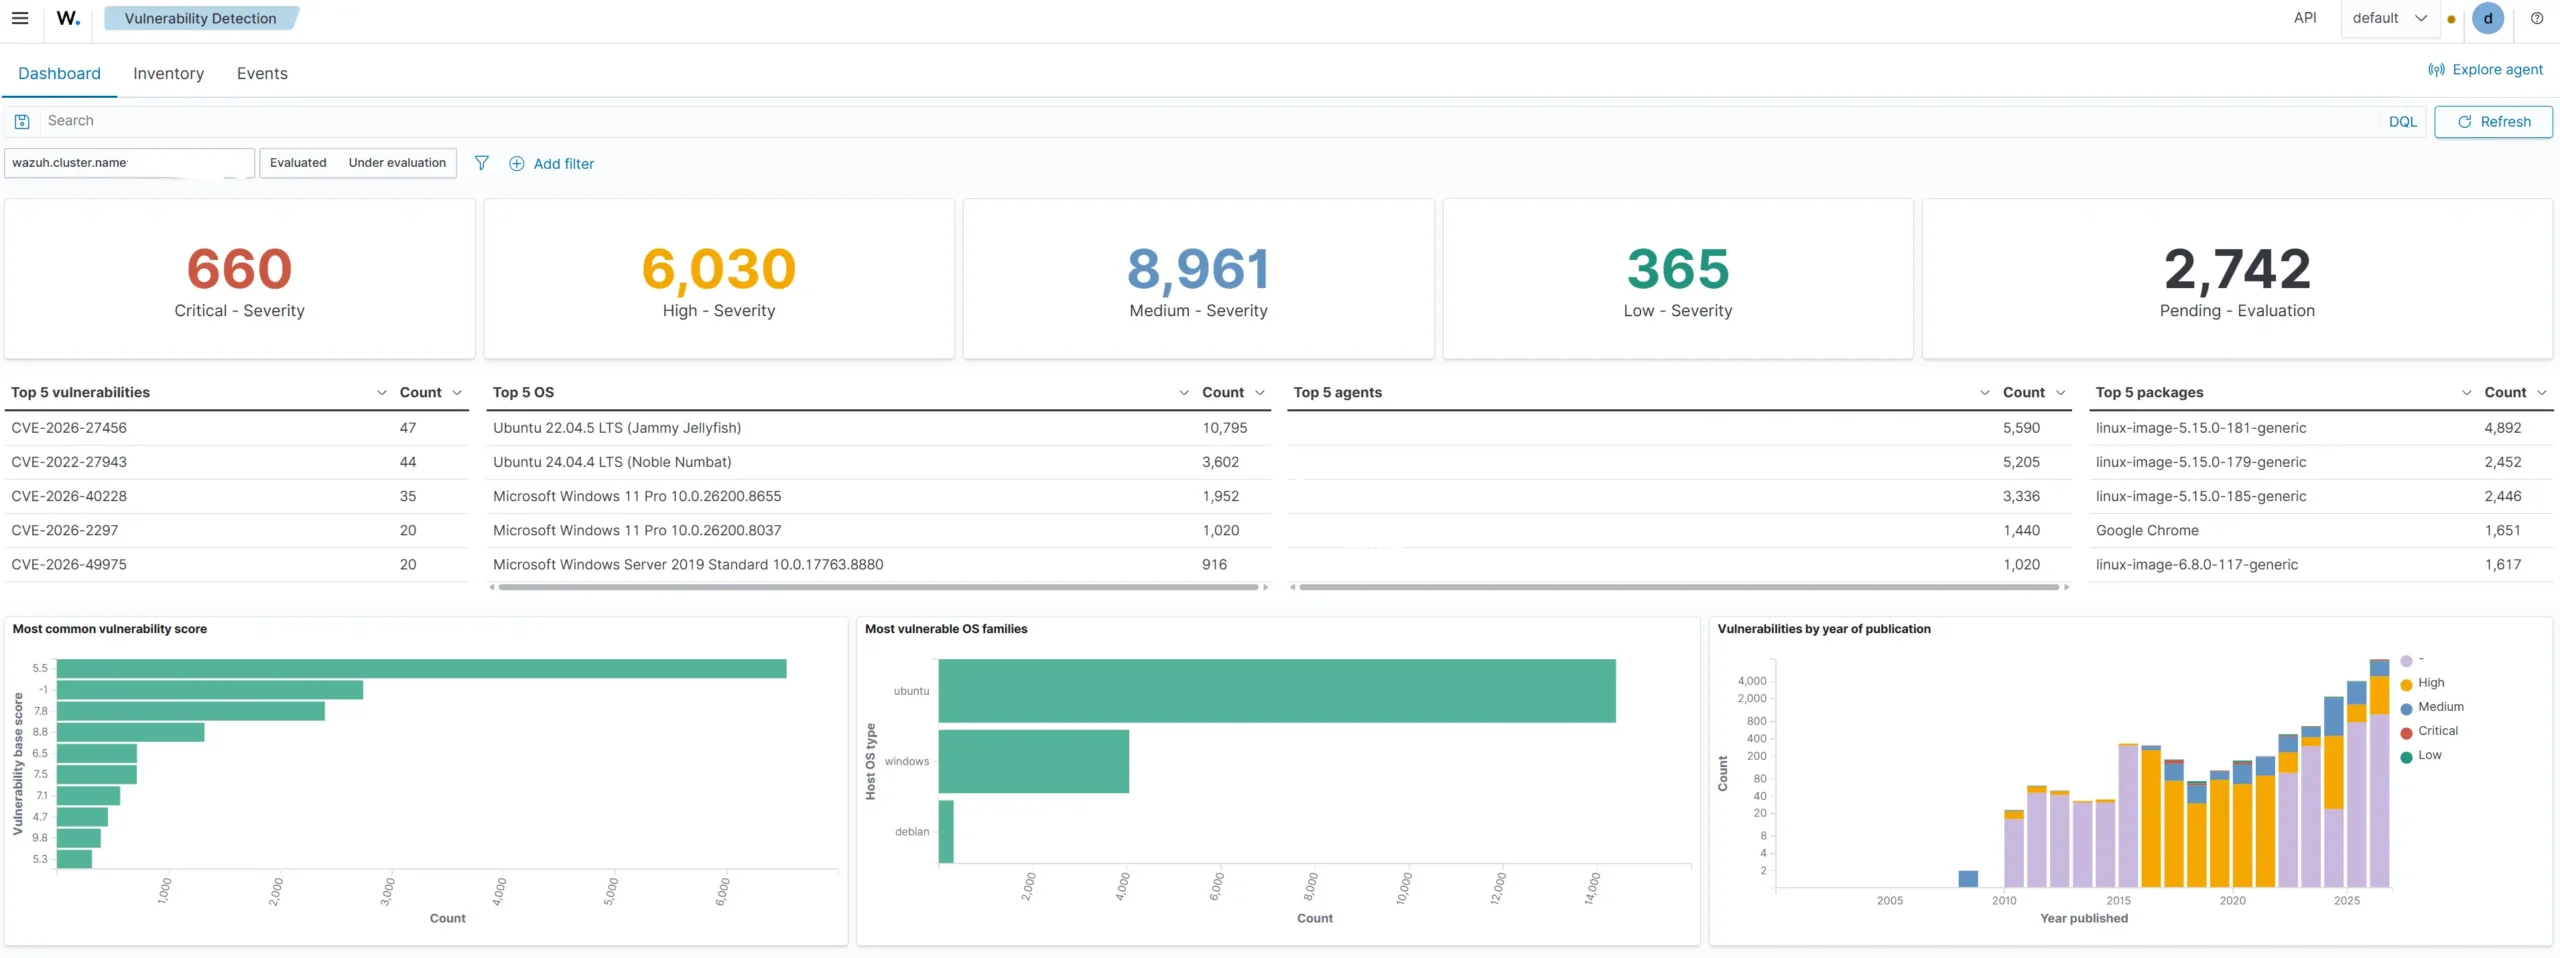This screenshot has height=958, width=2560.
Task: Open the hamburger navigation menu
Action: coord(20,18)
